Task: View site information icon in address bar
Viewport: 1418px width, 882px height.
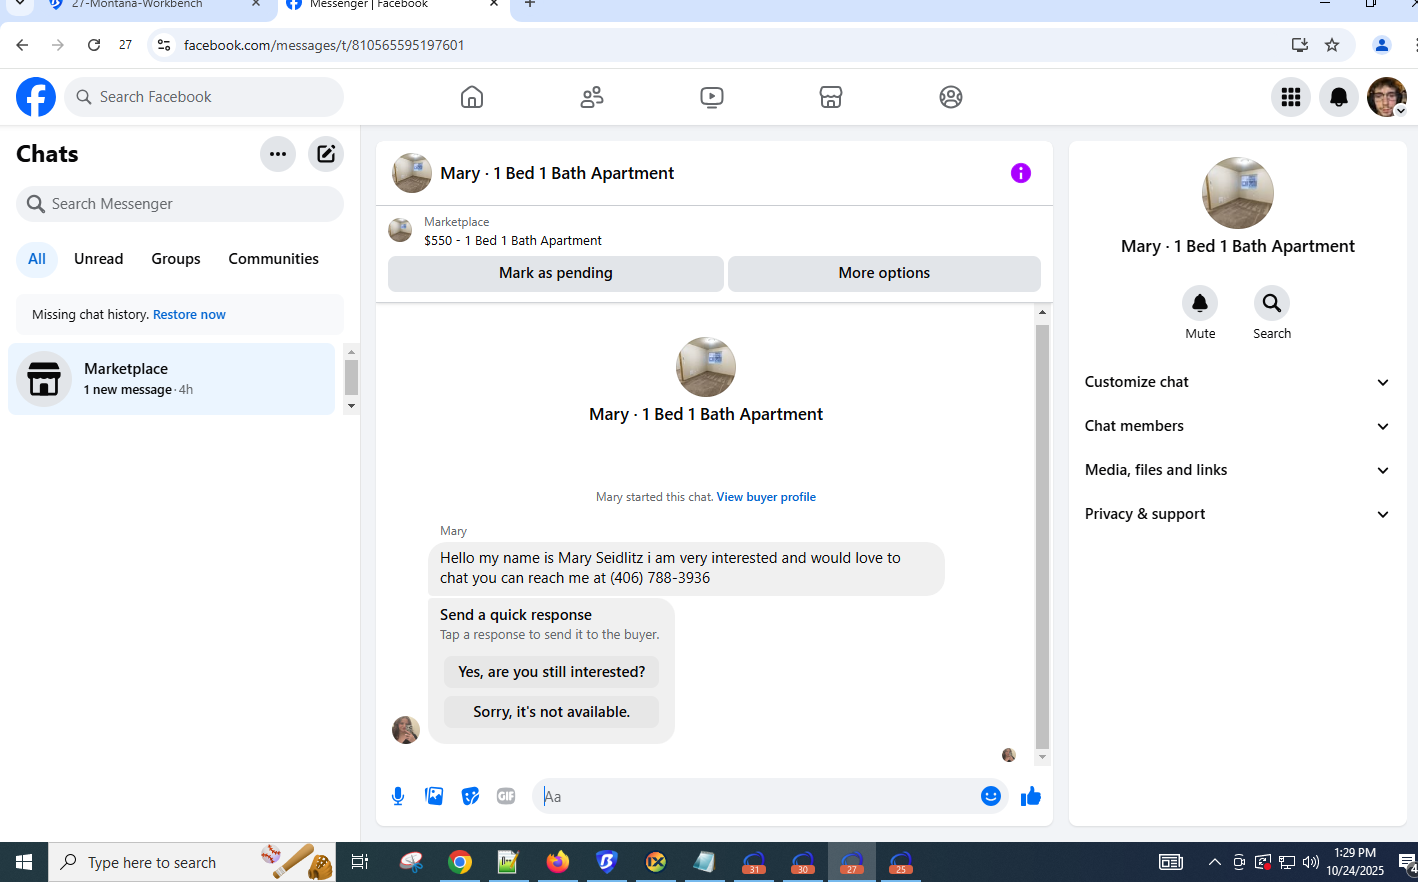Action: click(x=165, y=45)
